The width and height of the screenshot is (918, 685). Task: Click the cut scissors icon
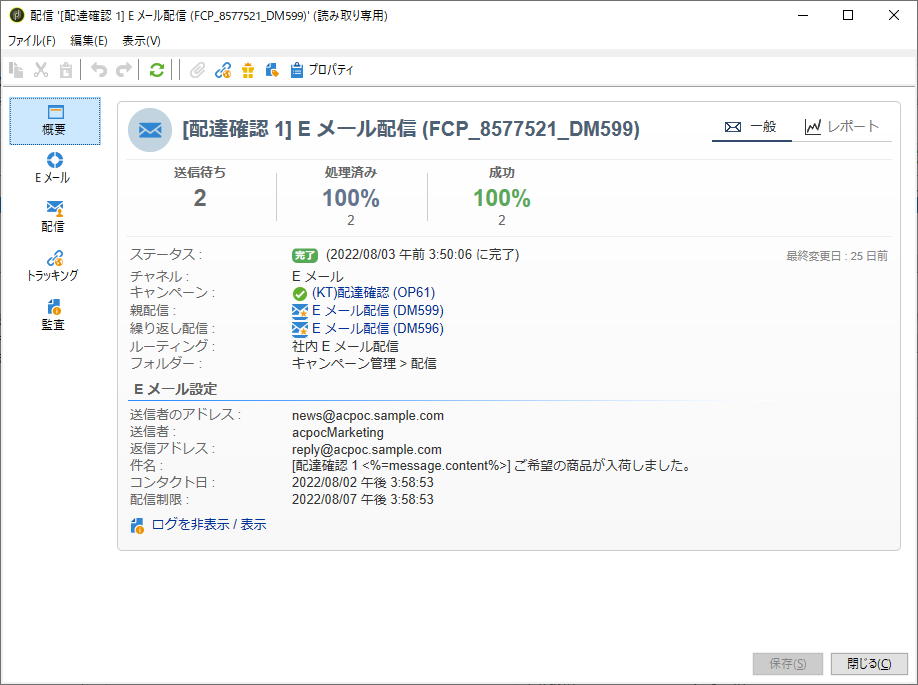(x=41, y=70)
